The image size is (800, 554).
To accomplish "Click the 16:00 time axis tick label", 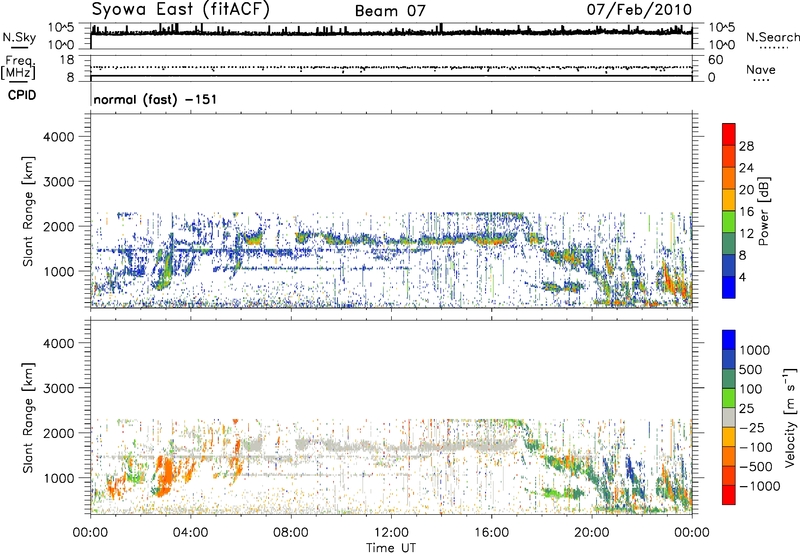I will [x=491, y=533].
